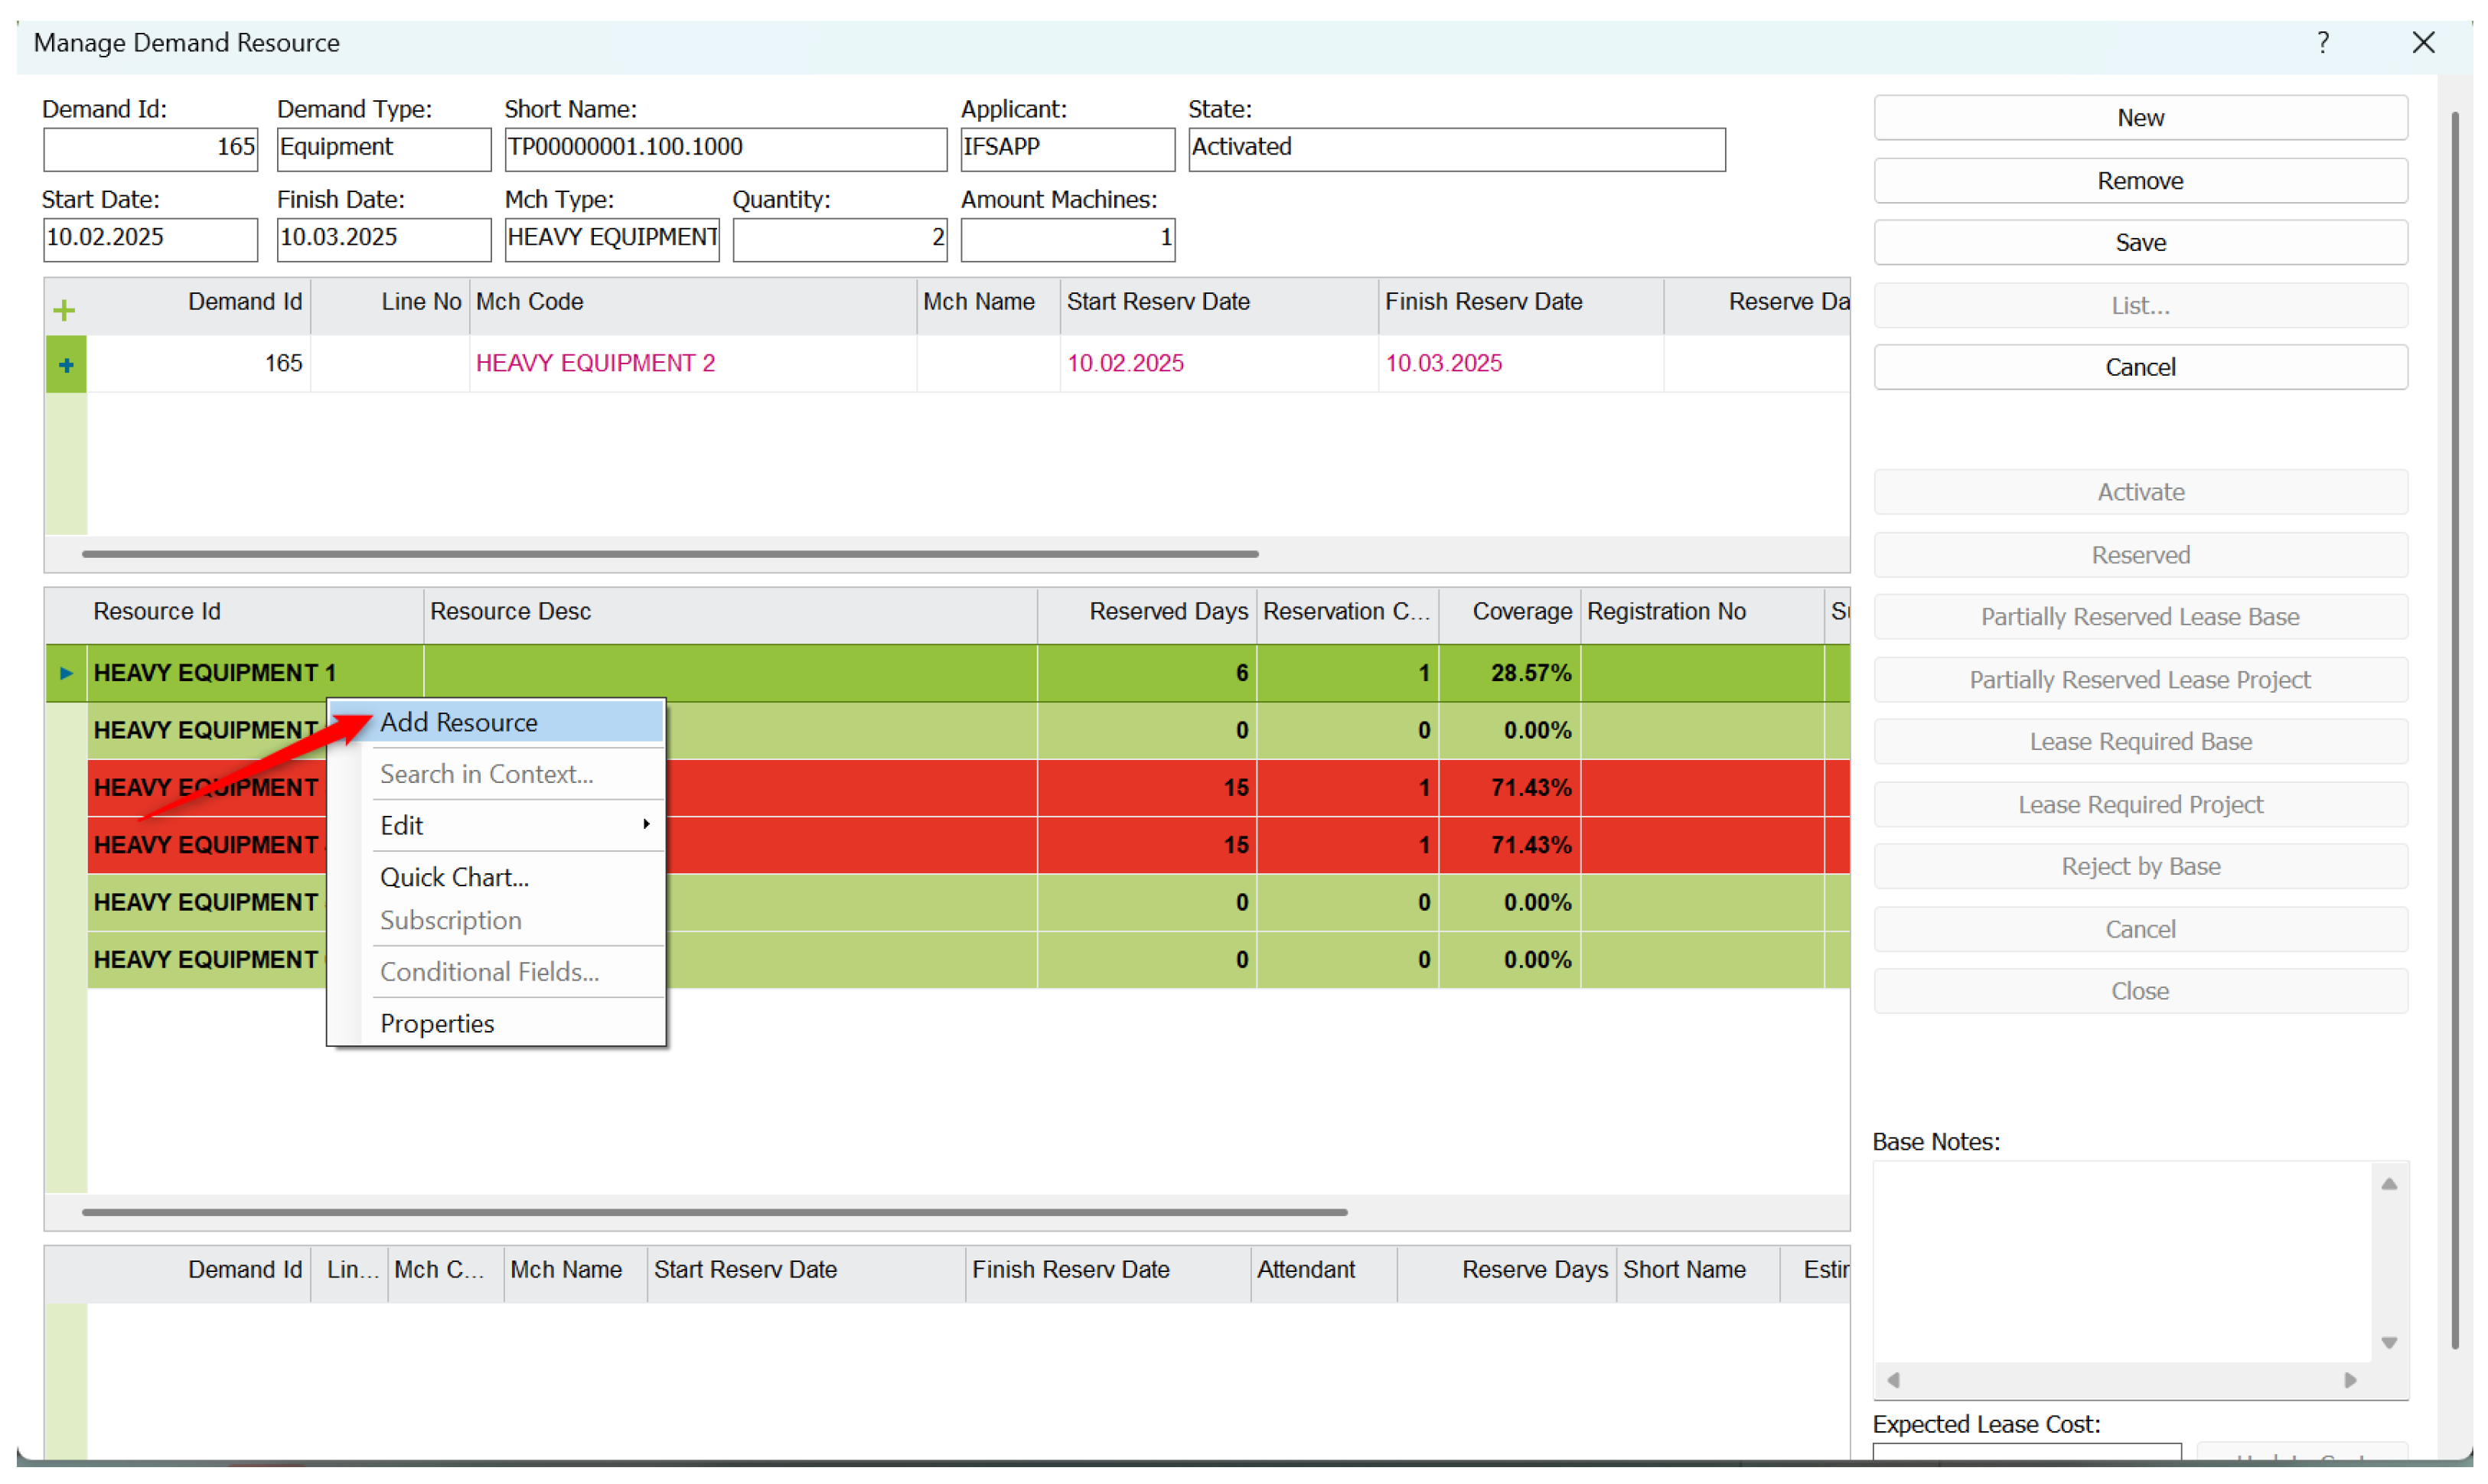Open the help question mark icon
2488x1484 pixels.
[2323, 43]
